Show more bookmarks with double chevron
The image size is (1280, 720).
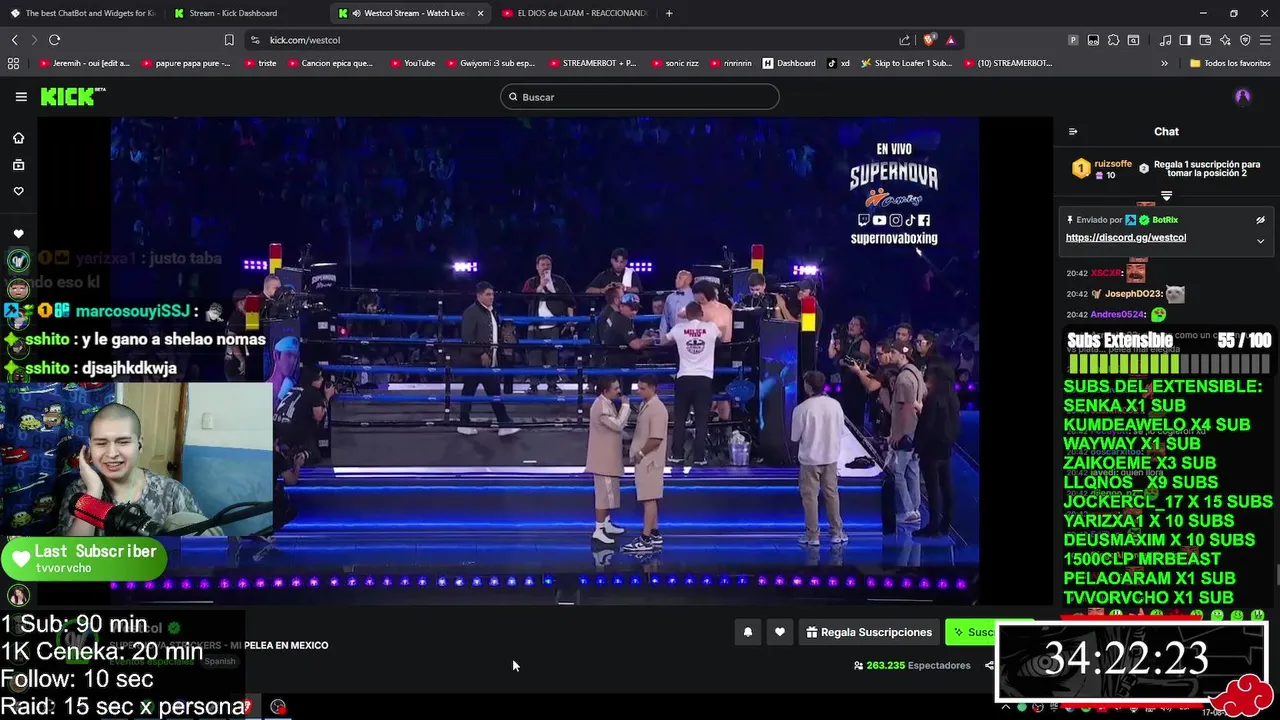1164,63
